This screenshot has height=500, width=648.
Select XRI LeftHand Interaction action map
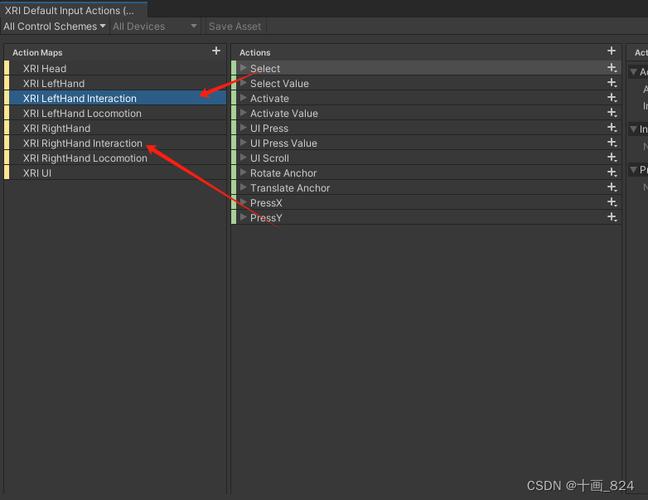click(115, 98)
